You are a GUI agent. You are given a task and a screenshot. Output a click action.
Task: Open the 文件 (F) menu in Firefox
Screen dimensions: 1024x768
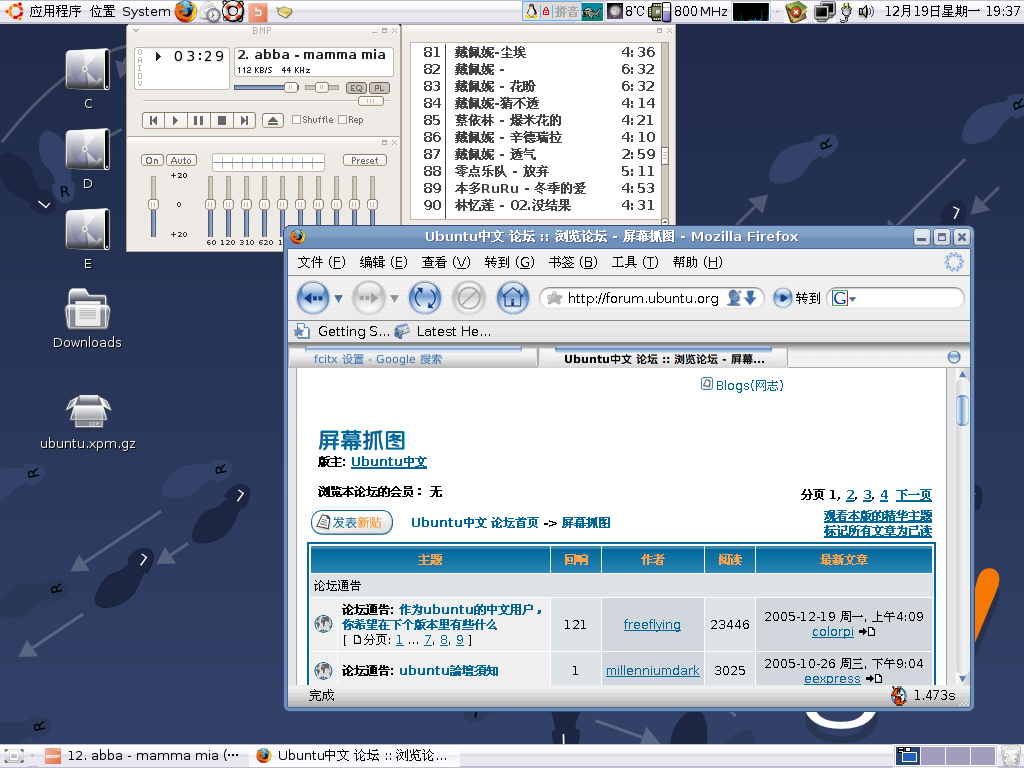point(321,263)
